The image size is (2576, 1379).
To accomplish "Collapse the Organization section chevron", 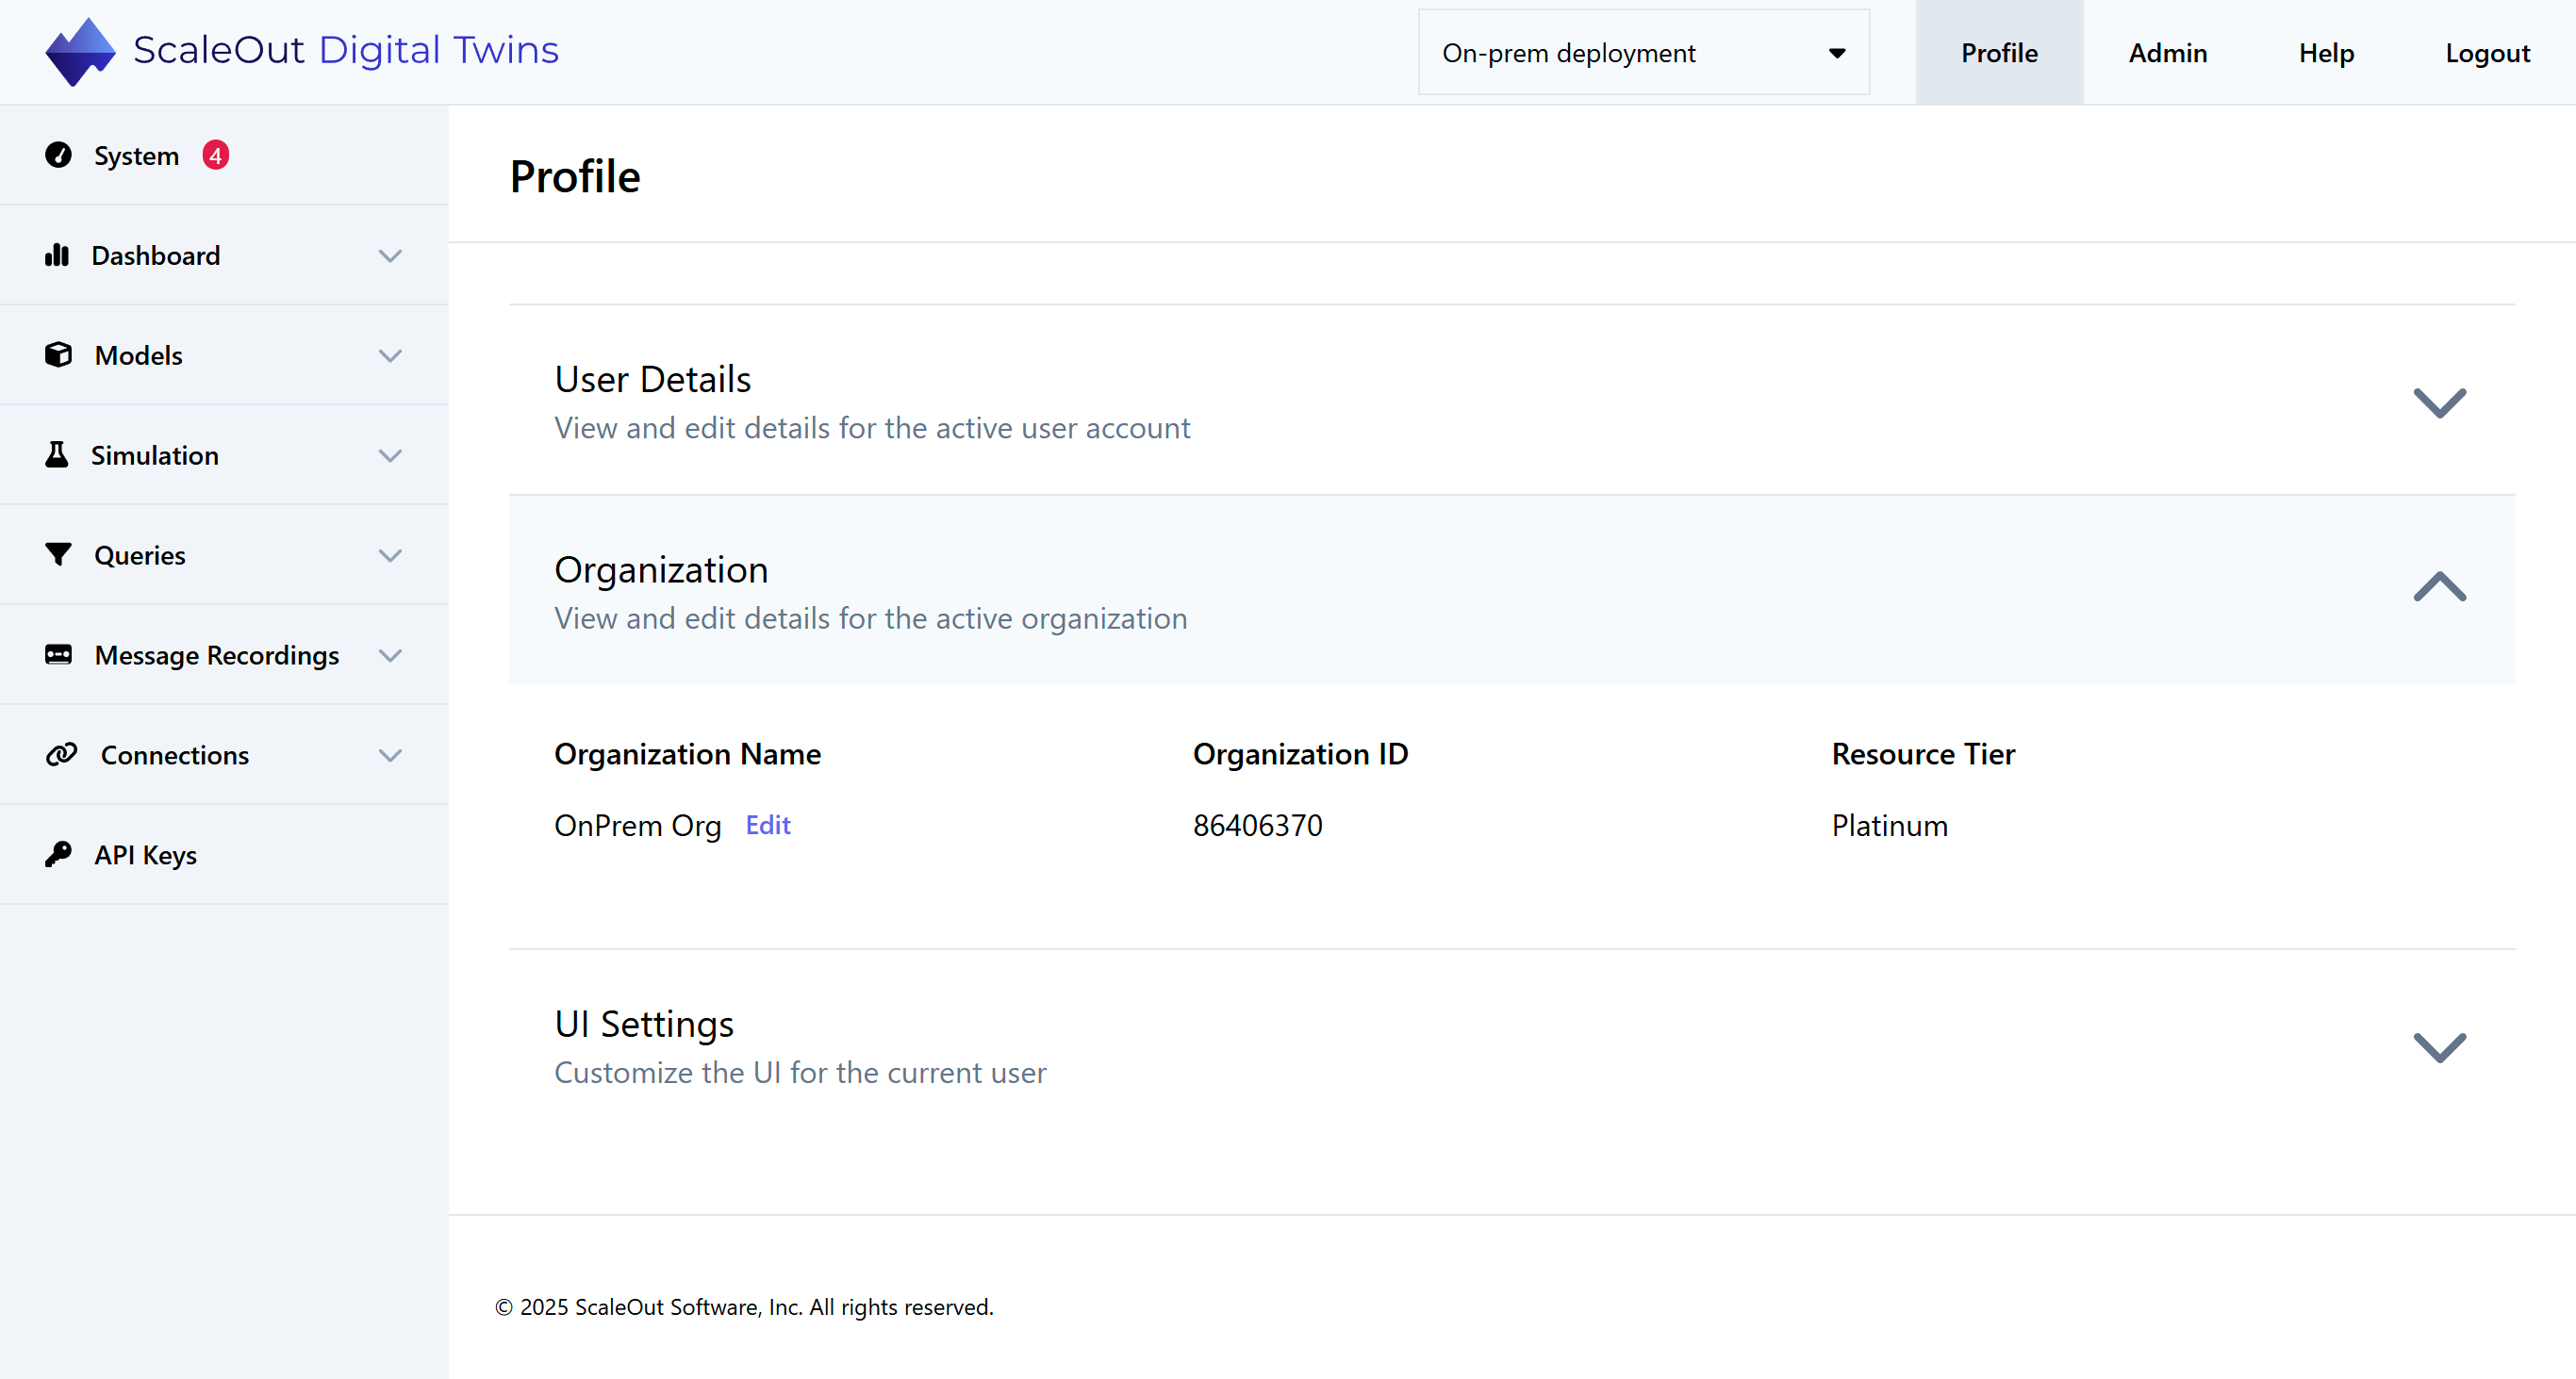I will (2440, 586).
